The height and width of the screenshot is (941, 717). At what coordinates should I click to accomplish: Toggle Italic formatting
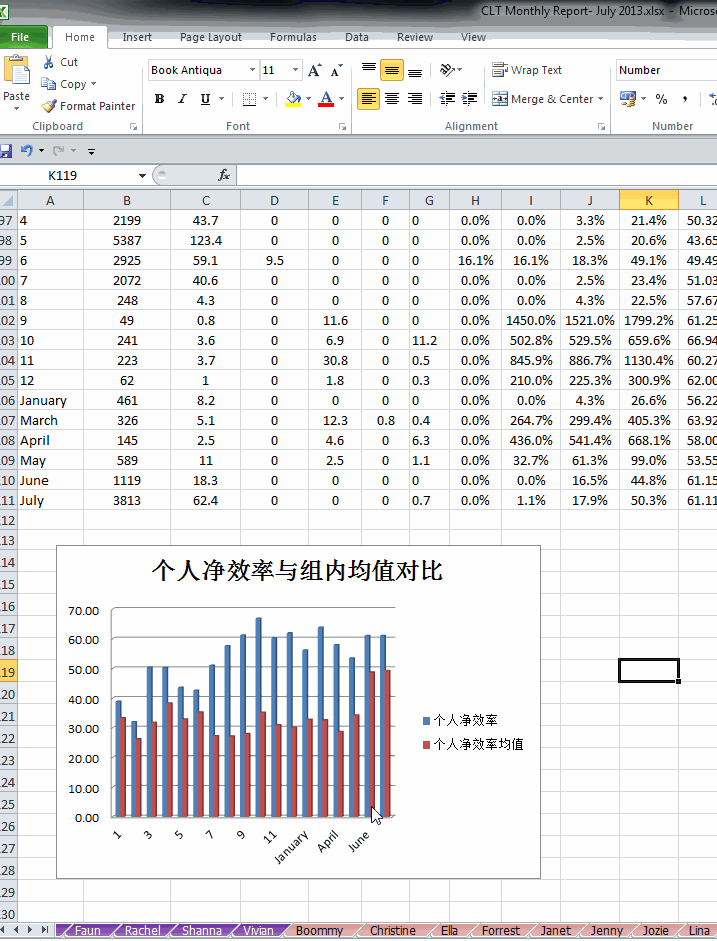tap(182, 99)
